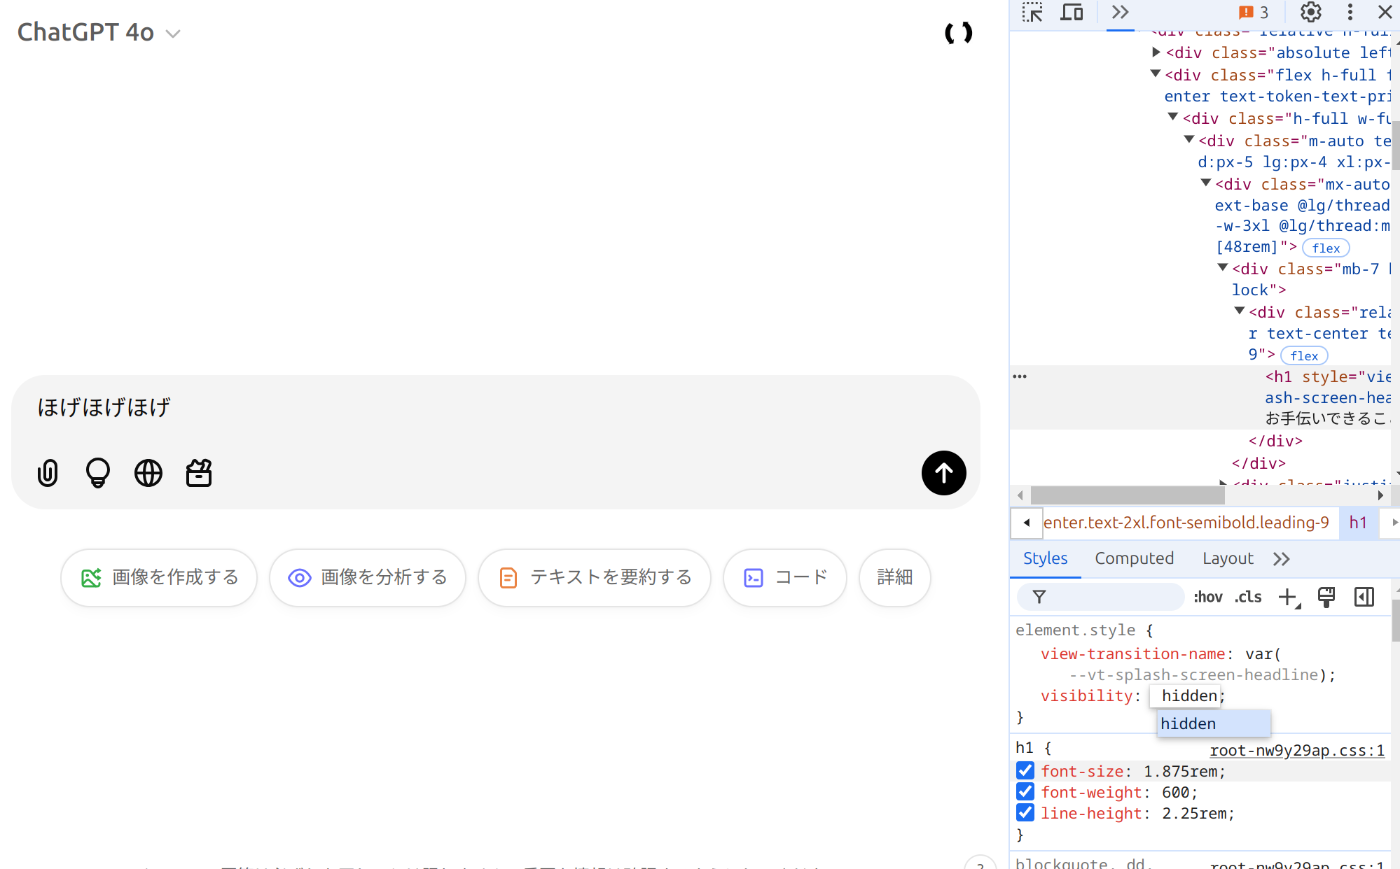Click the 詳細 more button
This screenshot has width=1400, height=869.
point(895,577)
